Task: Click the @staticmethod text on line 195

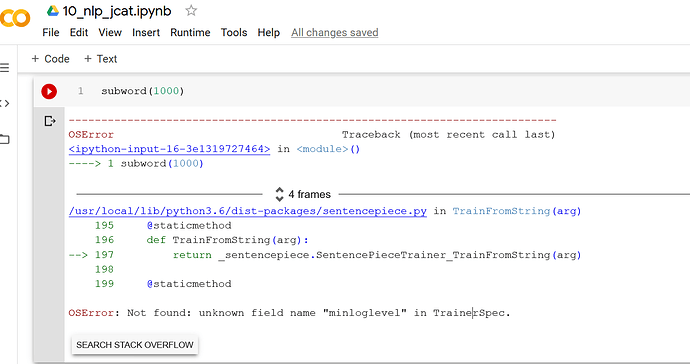Action: [x=189, y=225]
